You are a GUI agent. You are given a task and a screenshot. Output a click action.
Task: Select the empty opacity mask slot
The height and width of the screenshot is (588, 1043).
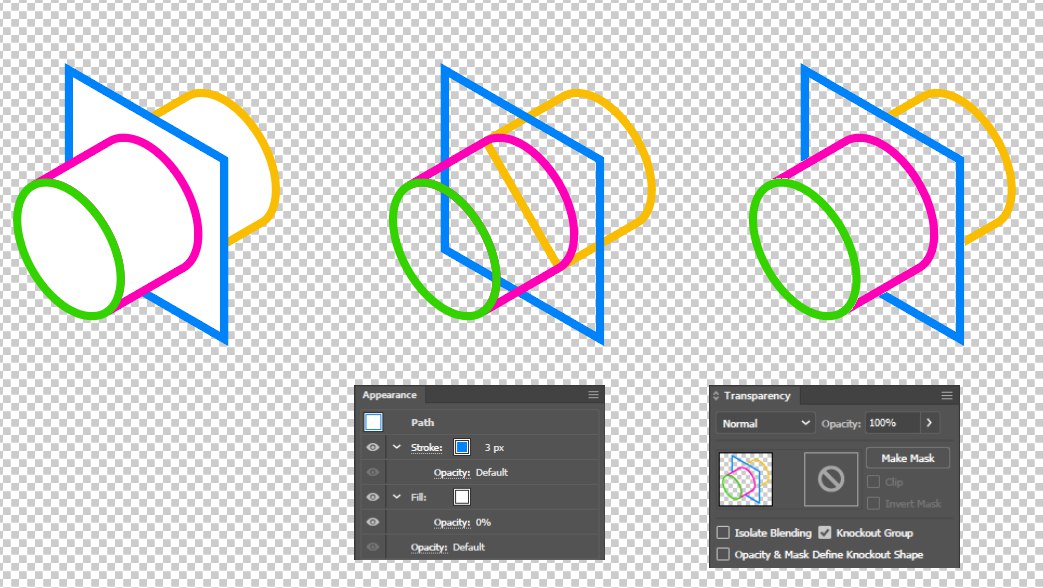point(831,479)
